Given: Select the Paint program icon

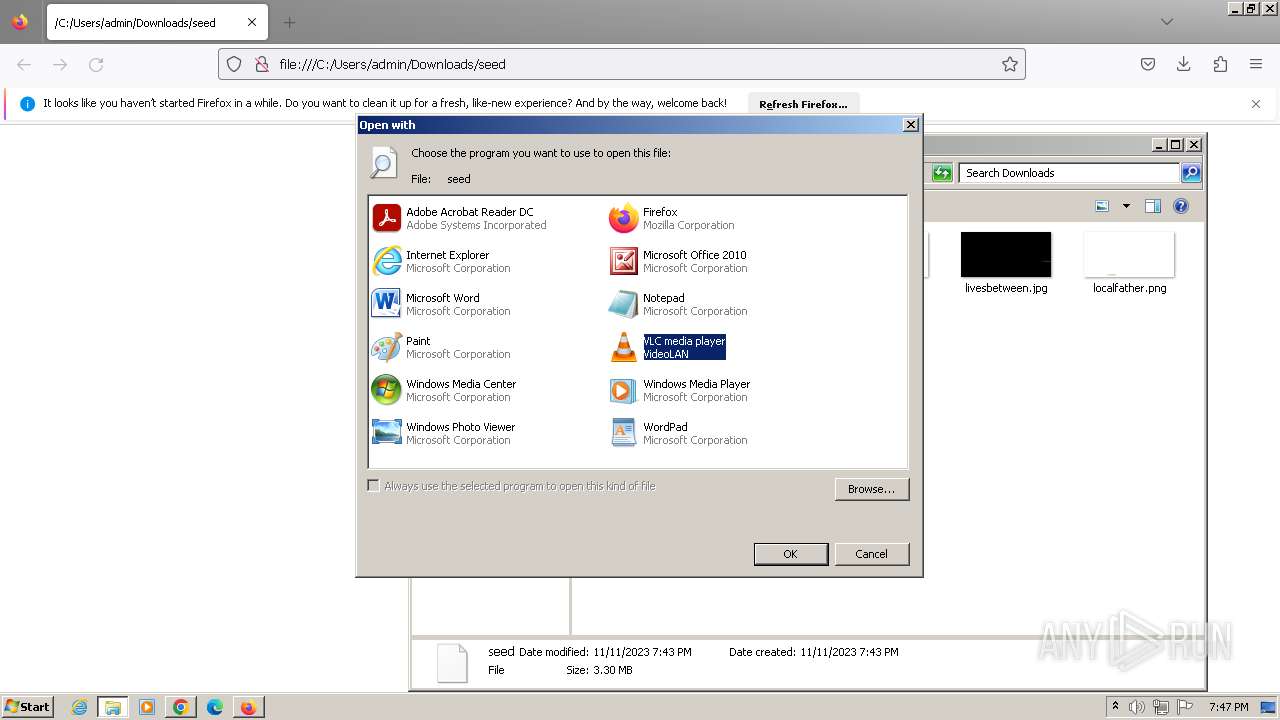Looking at the screenshot, I should [x=386, y=347].
